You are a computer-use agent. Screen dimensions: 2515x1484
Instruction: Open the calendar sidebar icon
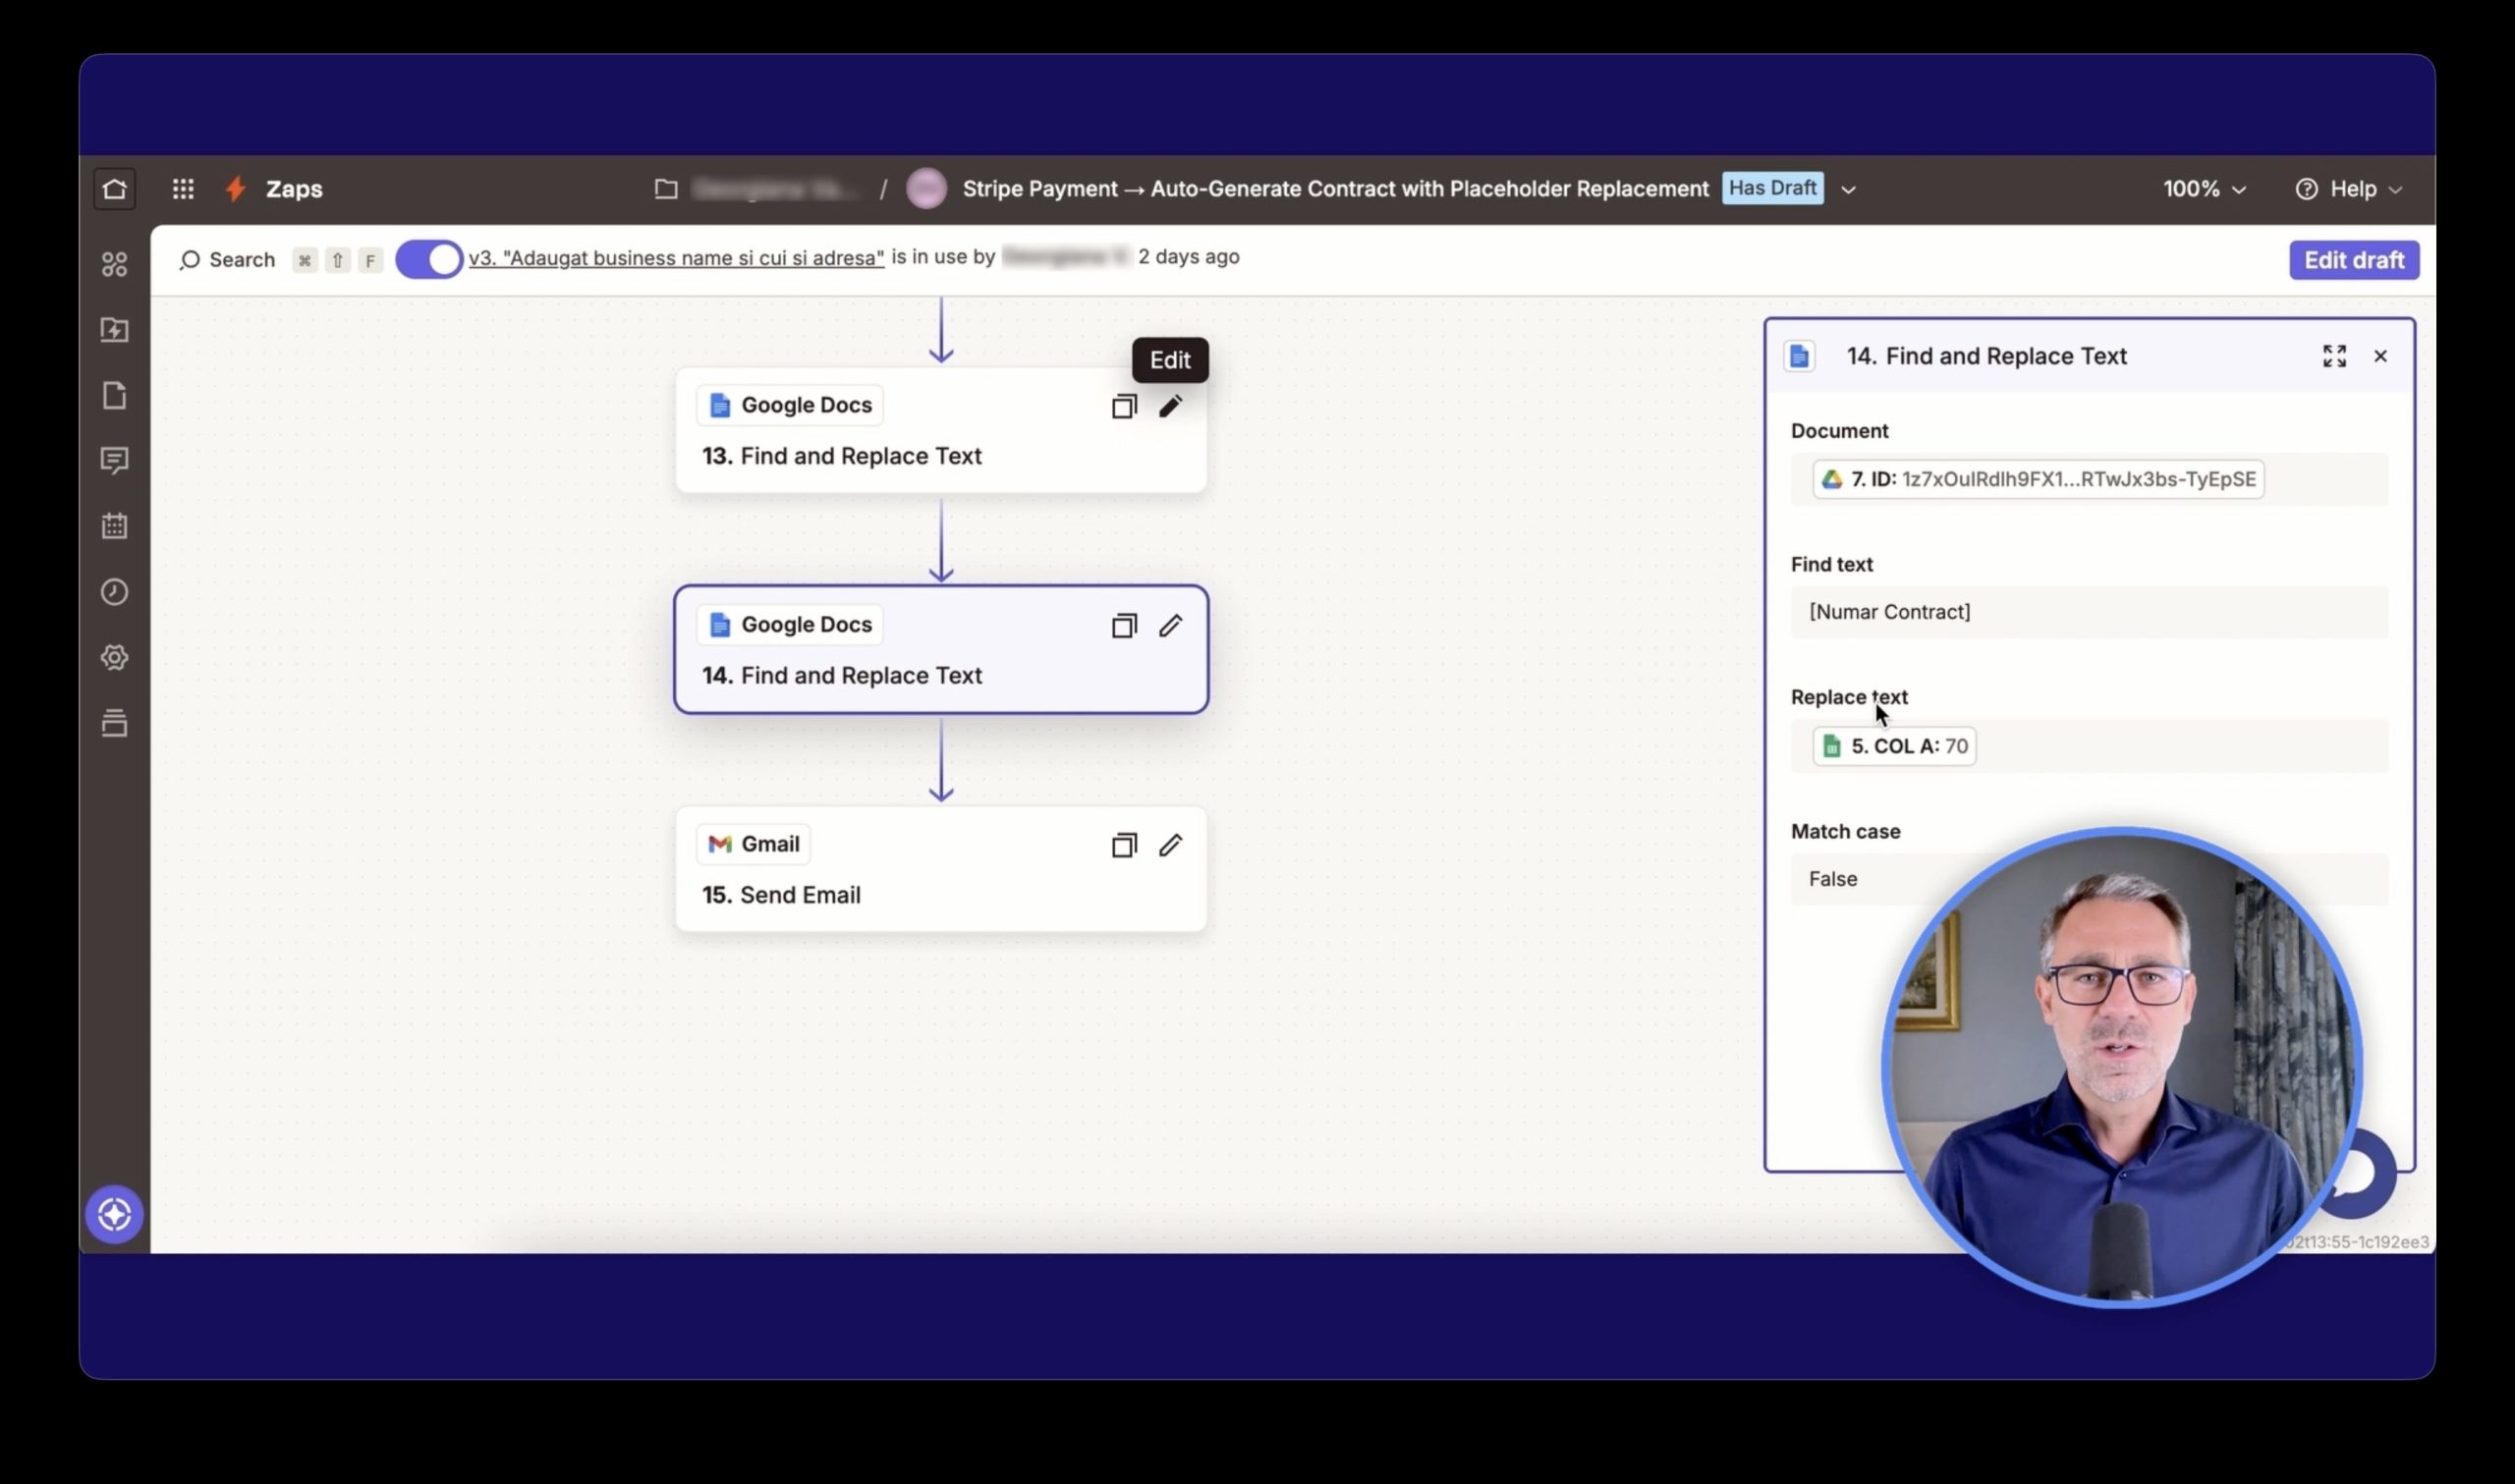point(114,526)
